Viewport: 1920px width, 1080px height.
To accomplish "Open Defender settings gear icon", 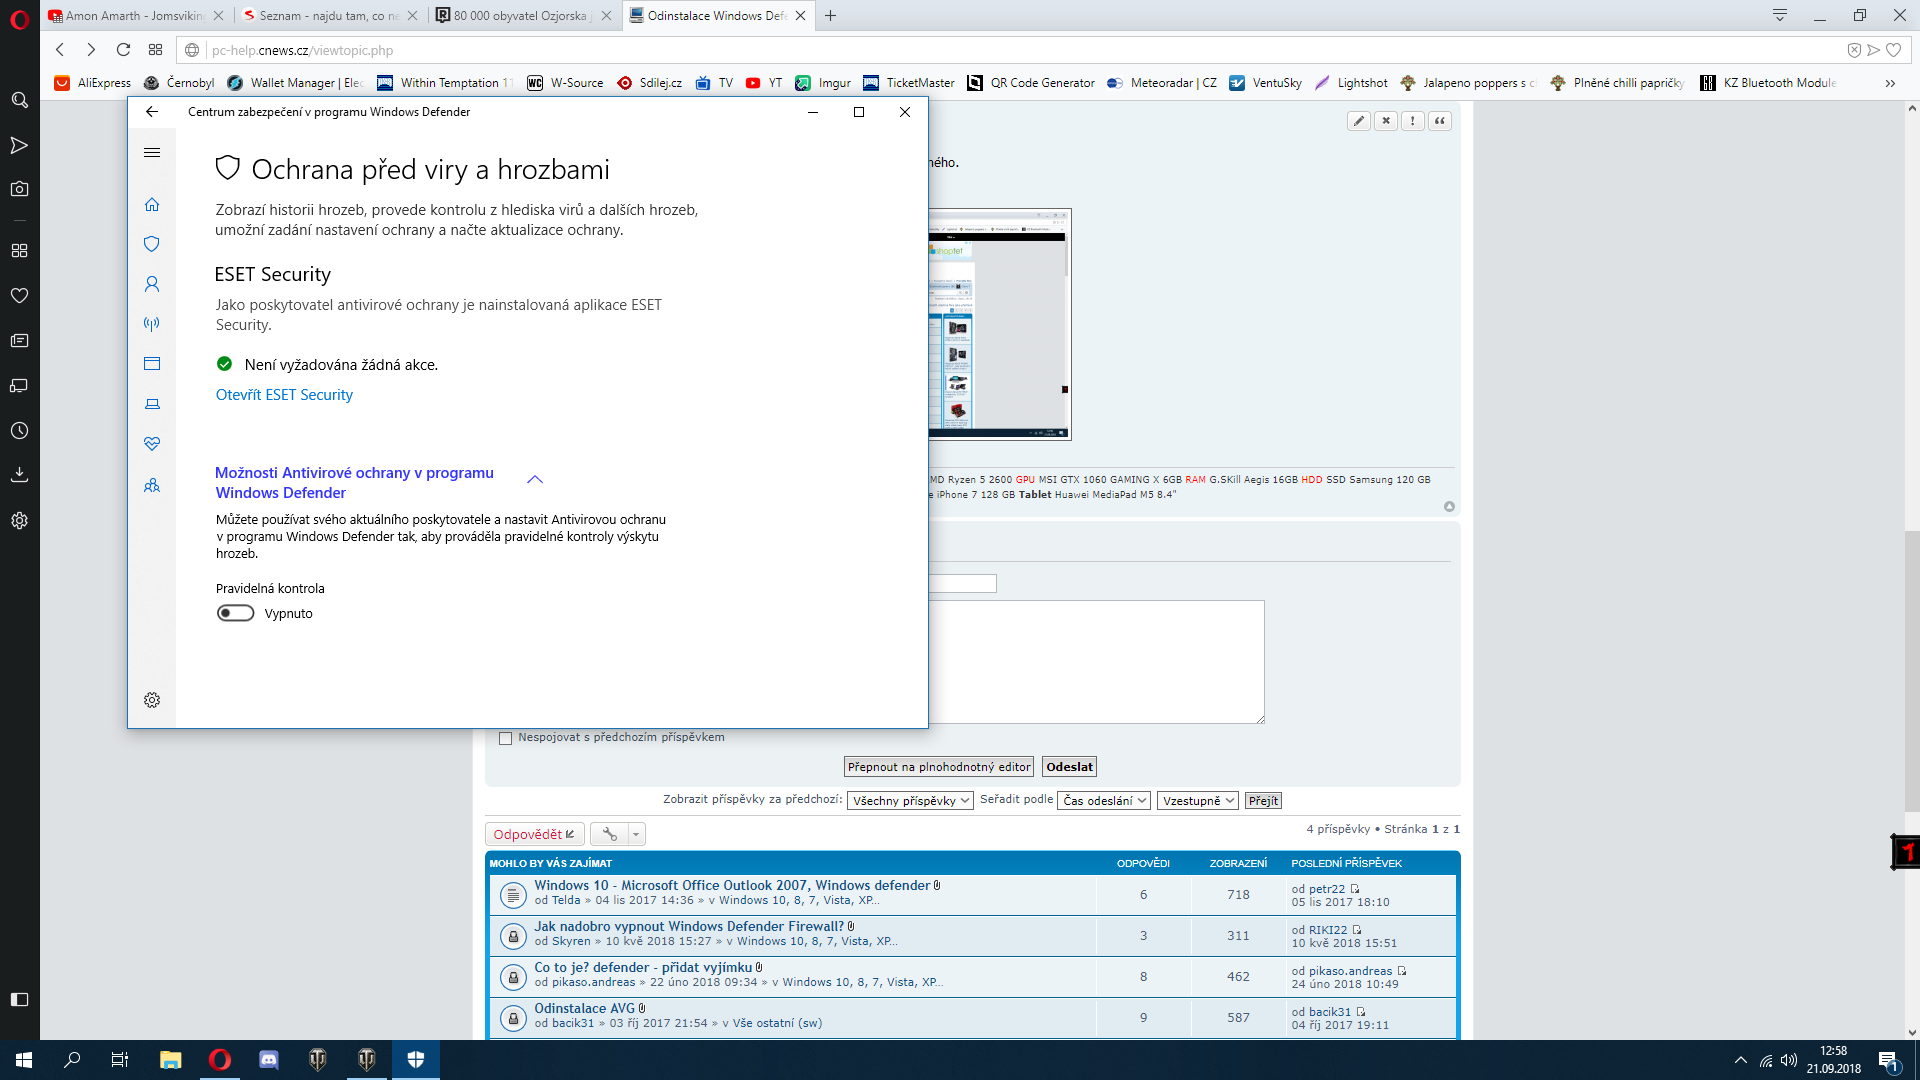I will [x=152, y=700].
